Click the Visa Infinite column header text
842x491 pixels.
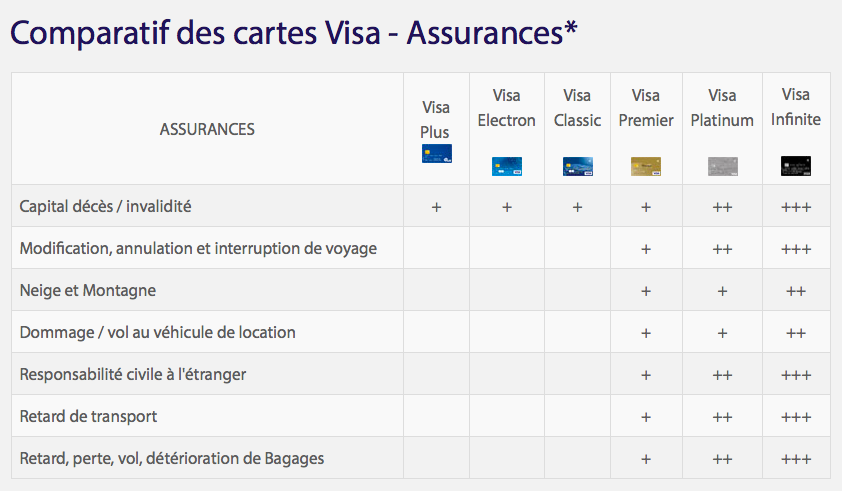(x=795, y=107)
